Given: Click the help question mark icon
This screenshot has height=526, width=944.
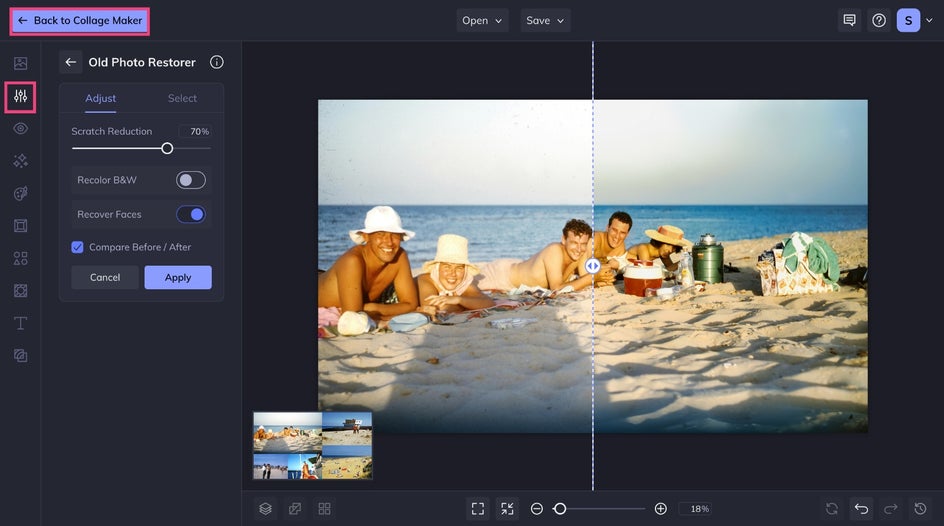Looking at the screenshot, I should pyautogui.click(x=879, y=20).
